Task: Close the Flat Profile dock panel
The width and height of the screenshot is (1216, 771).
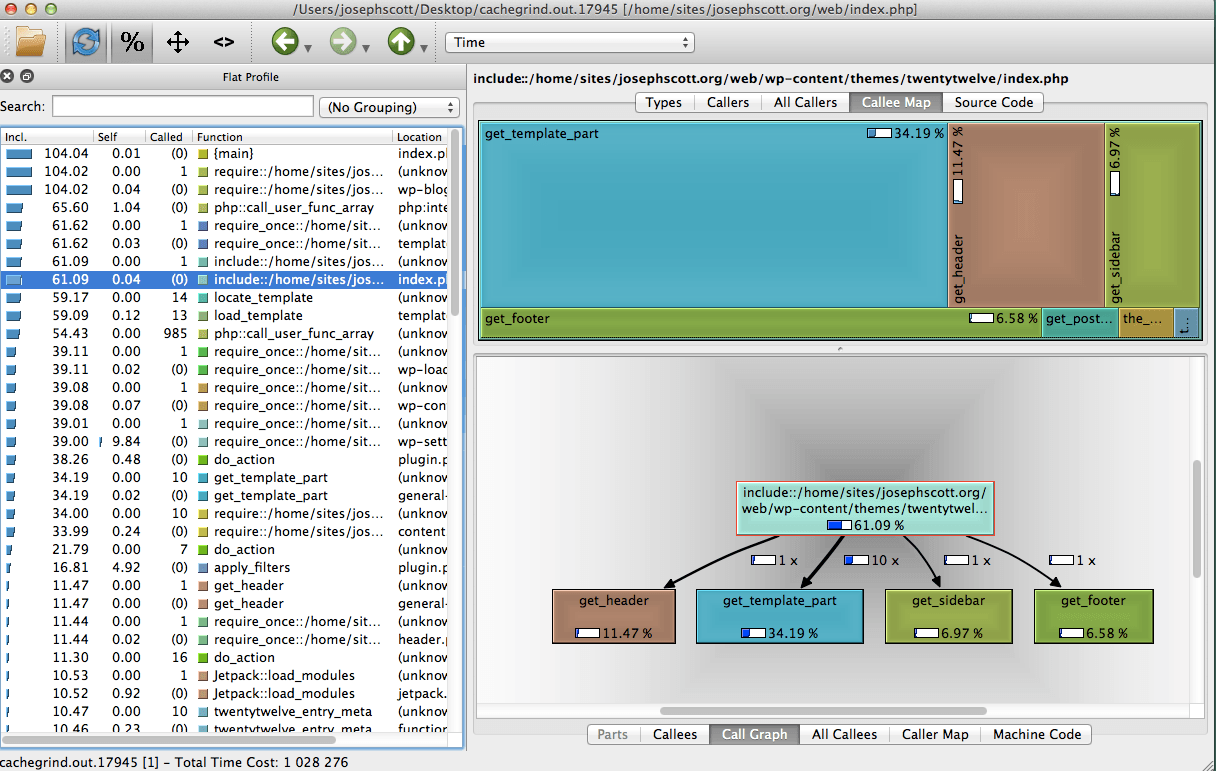Action: tap(8, 76)
